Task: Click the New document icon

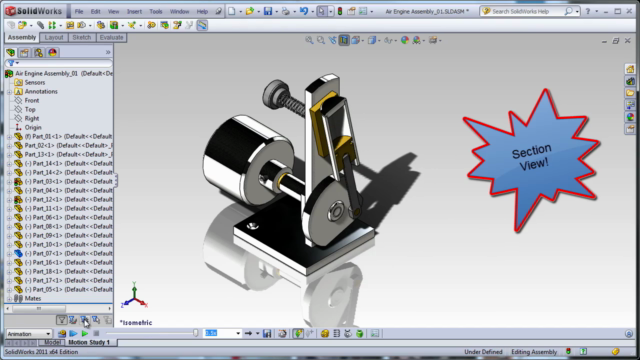Action: click(232, 11)
